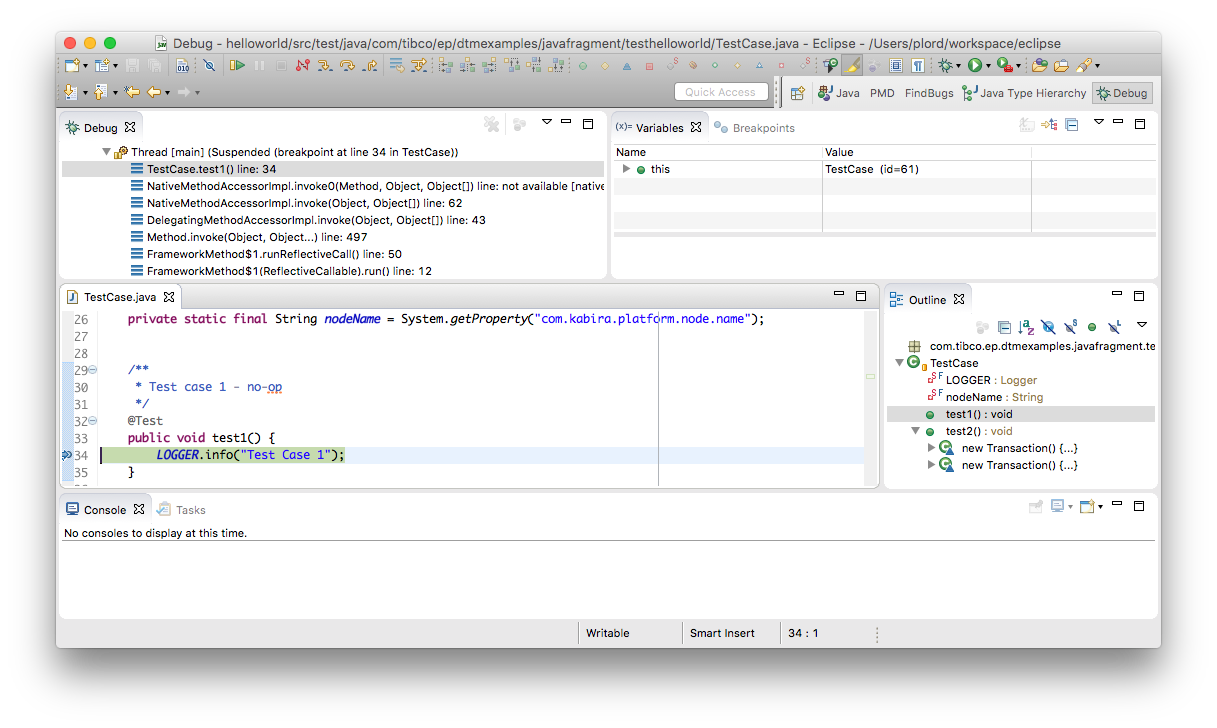Image resolution: width=1217 pixels, height=728 pixels.
Task: Expand the 'this' variable row
Action: [626, 169]
